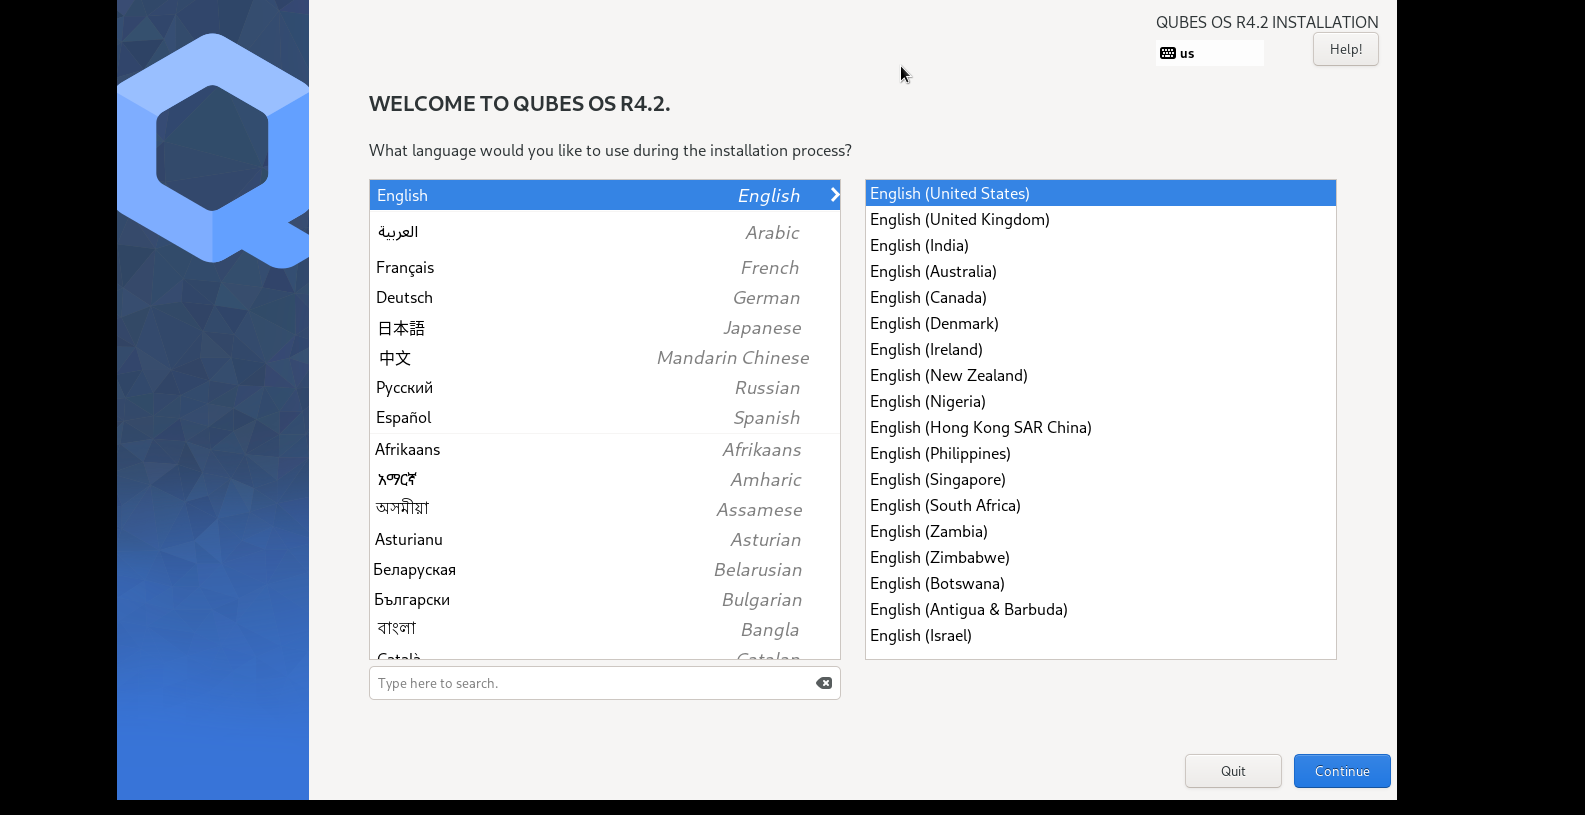This screenshot has width=1585, height=815.
Task: Pick Asturianu (Asturian) language
Action: (x=605, y=540)
